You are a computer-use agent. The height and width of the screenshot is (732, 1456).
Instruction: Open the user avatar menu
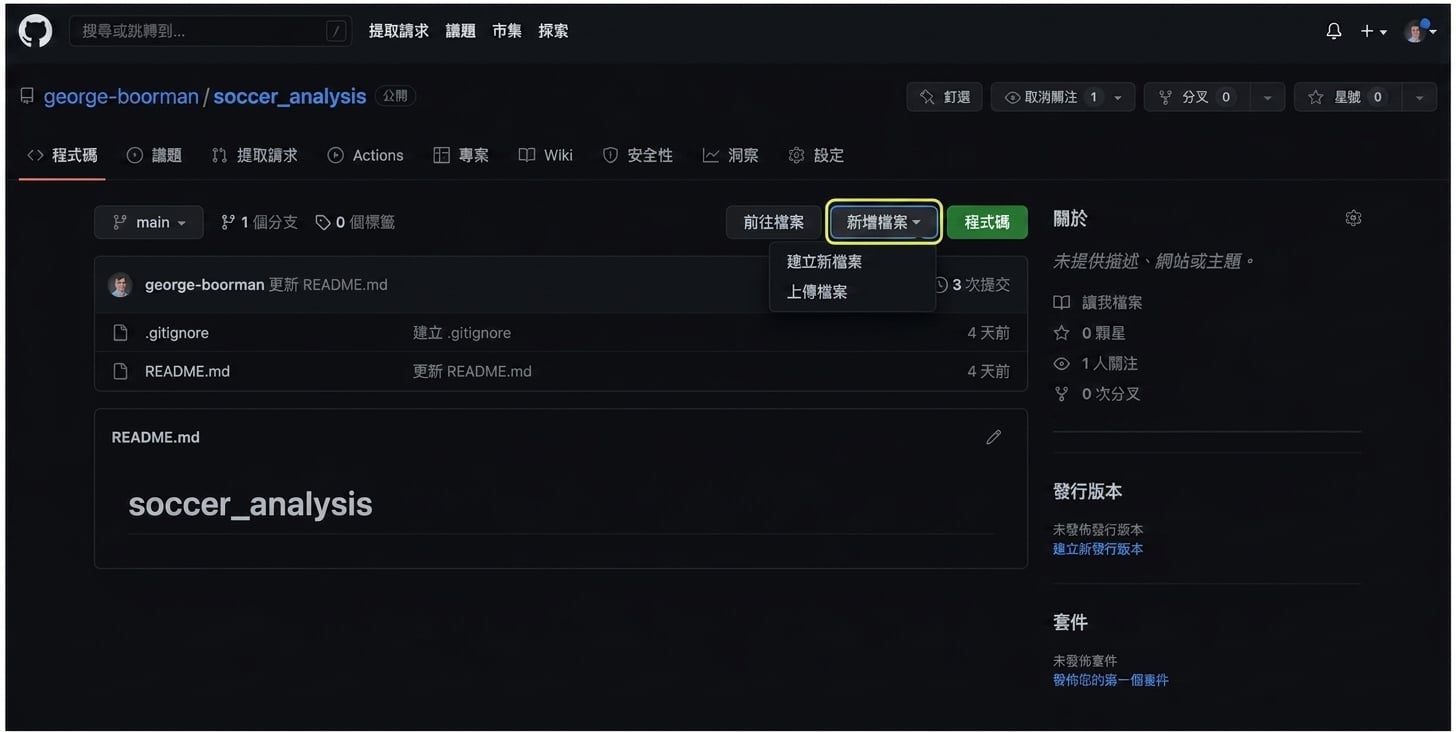[1420, 31]
